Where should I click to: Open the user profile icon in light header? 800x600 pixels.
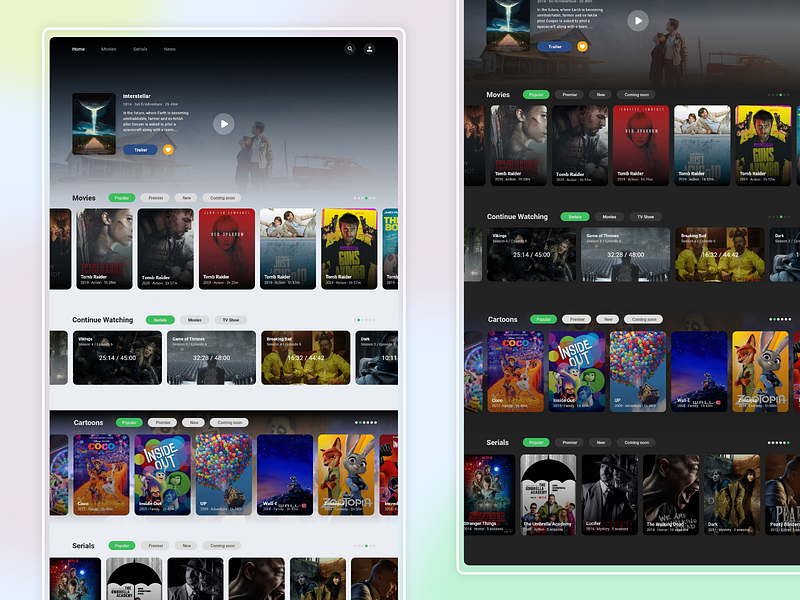(369, 49)
